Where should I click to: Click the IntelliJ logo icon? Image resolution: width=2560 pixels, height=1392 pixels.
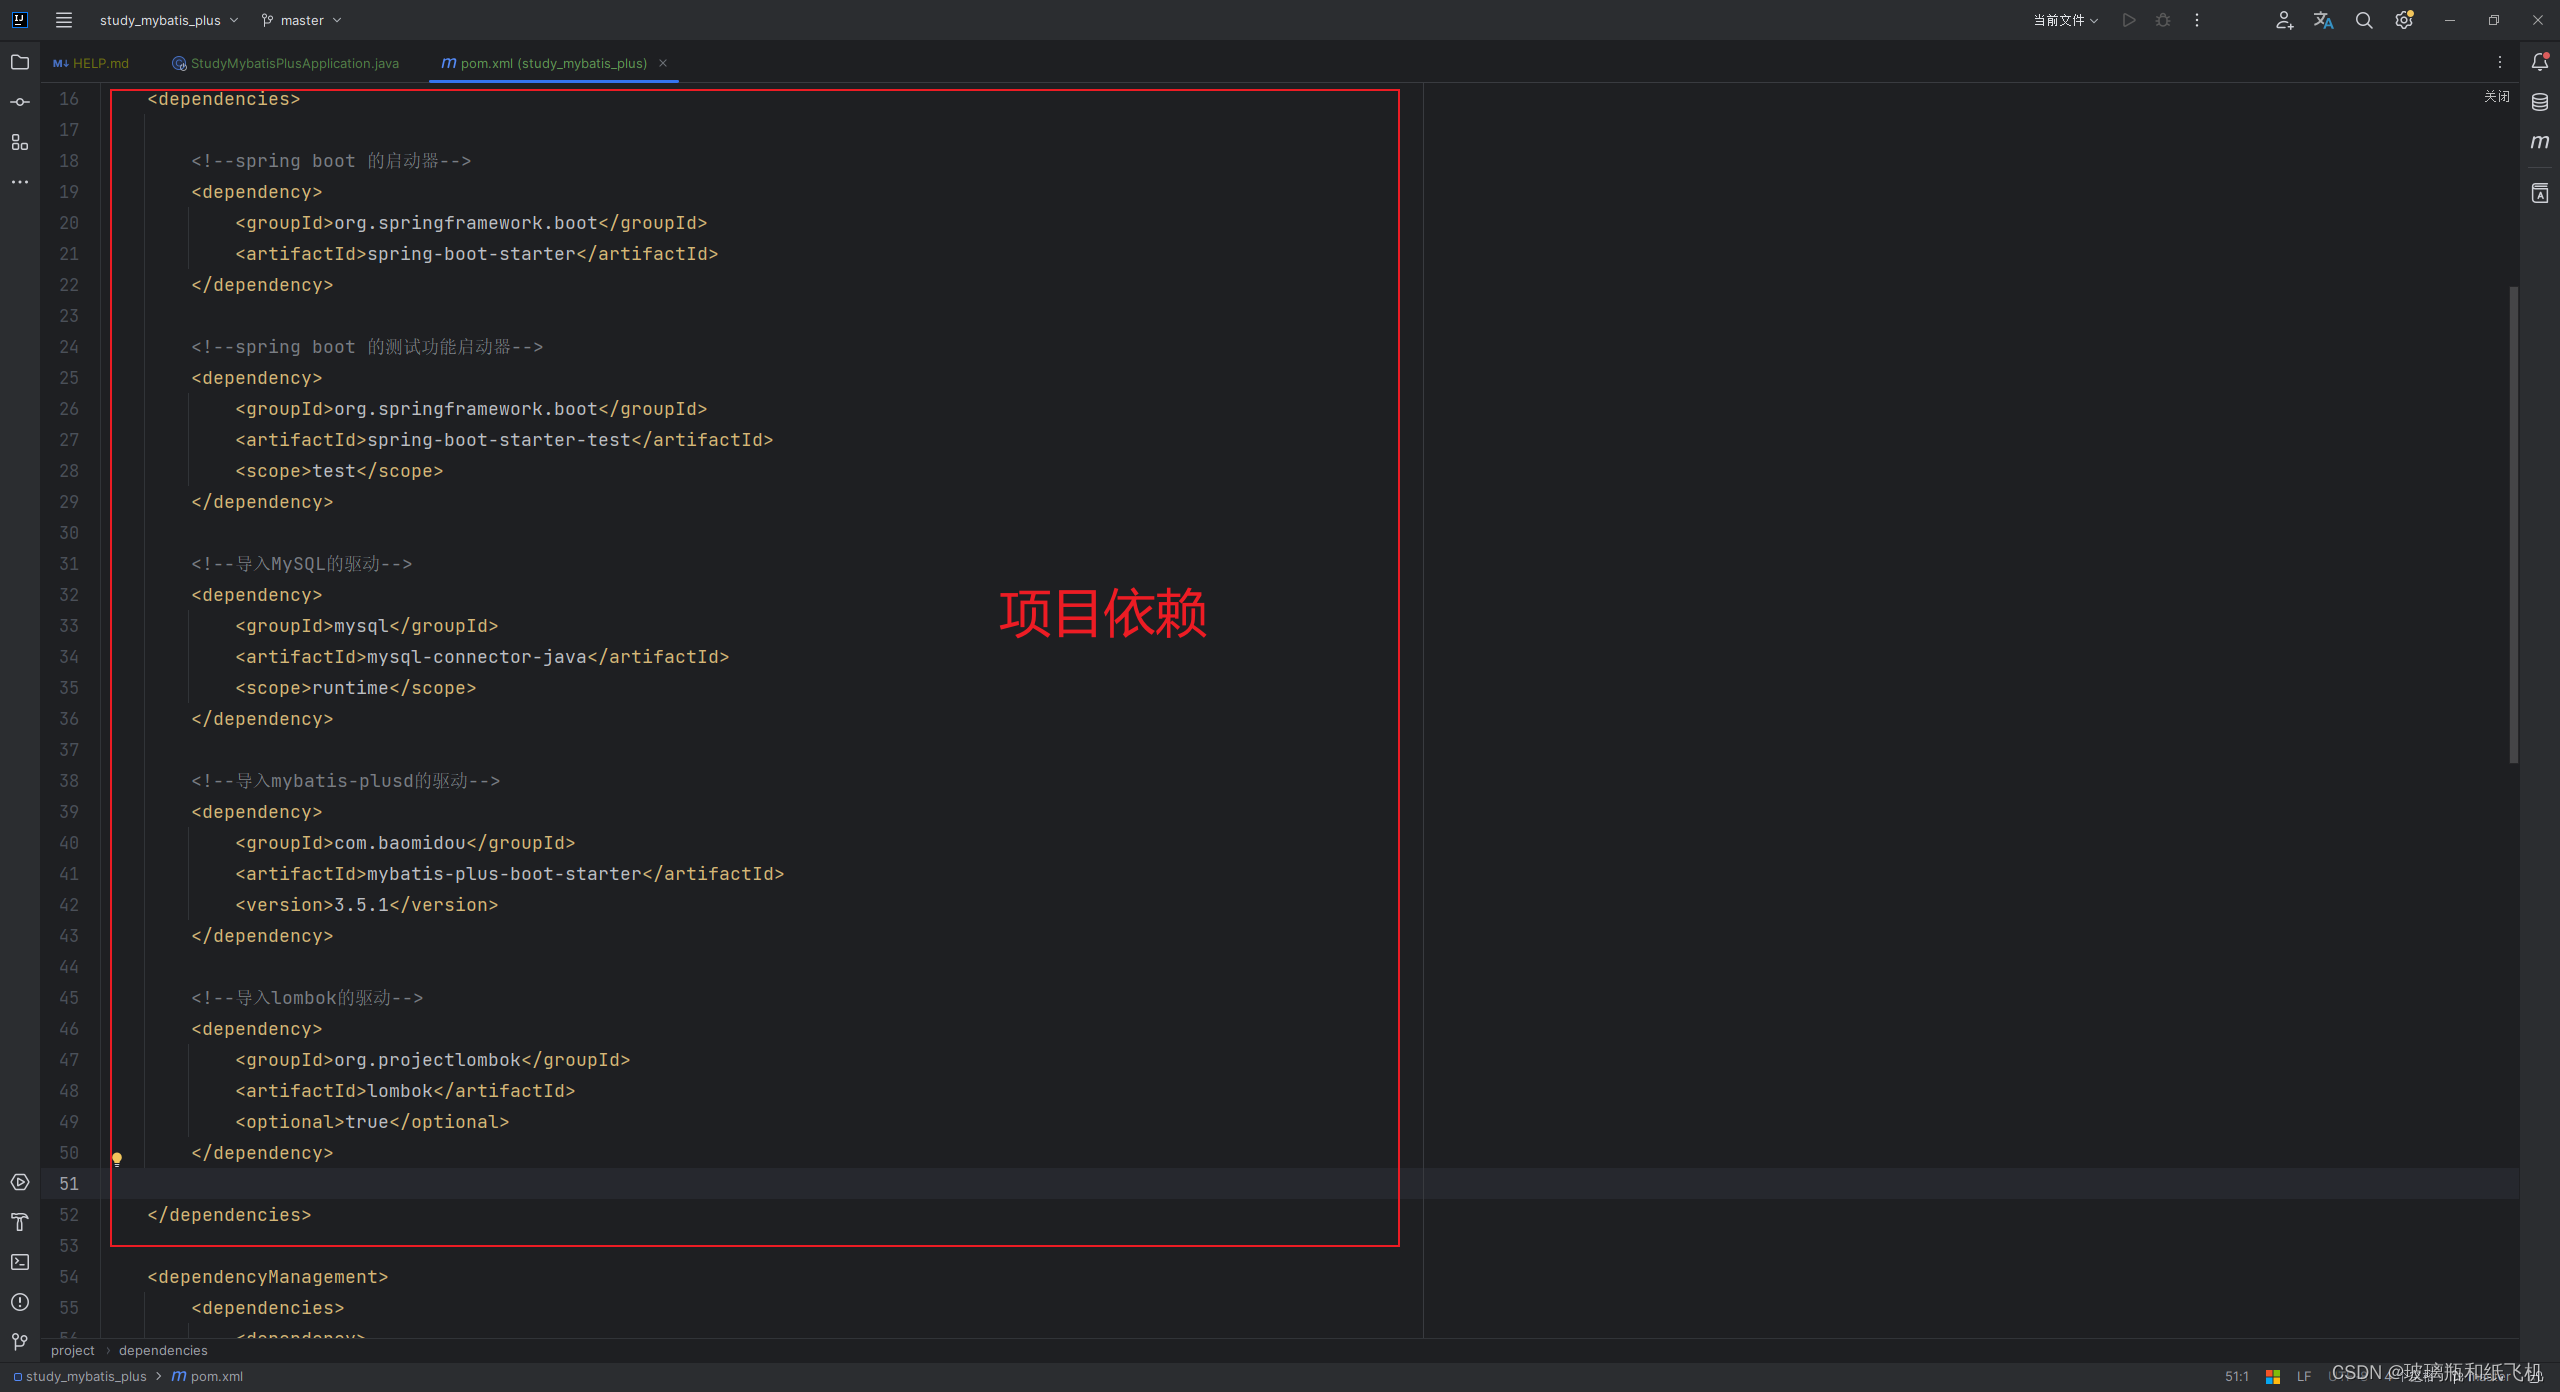(x=20, y=20)
